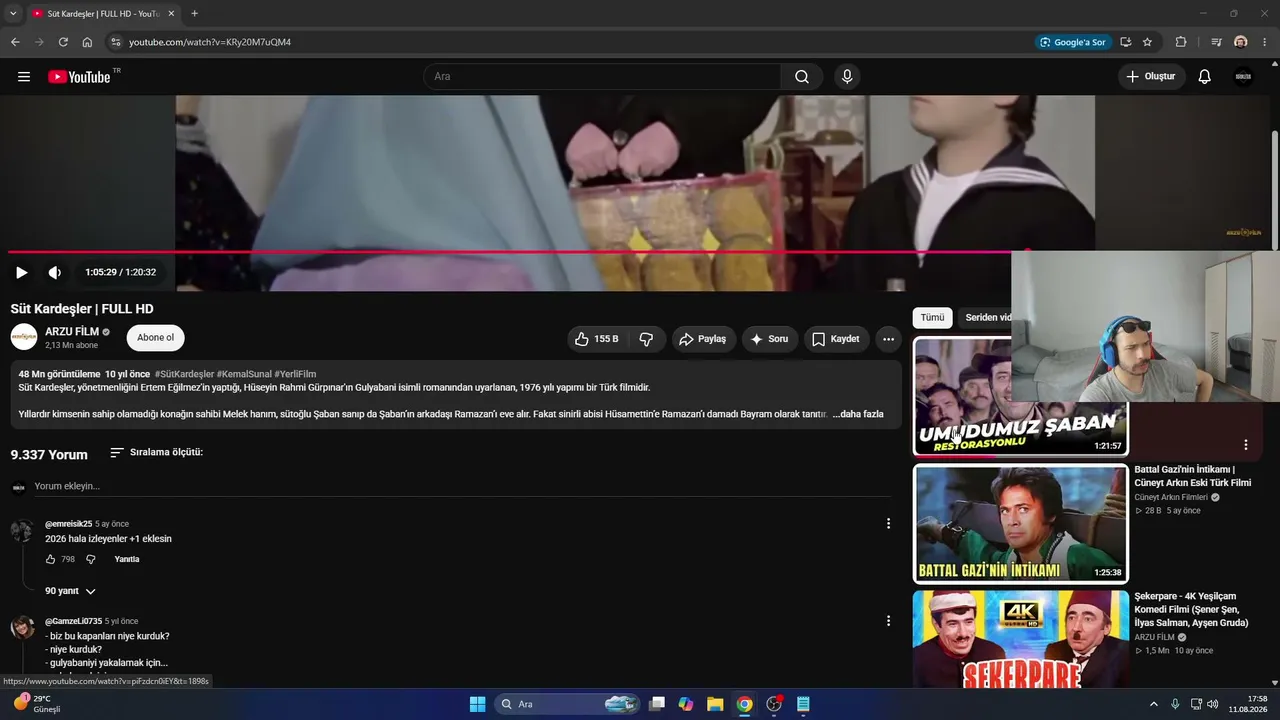Like the video with thumbs up

click(597, 339)
